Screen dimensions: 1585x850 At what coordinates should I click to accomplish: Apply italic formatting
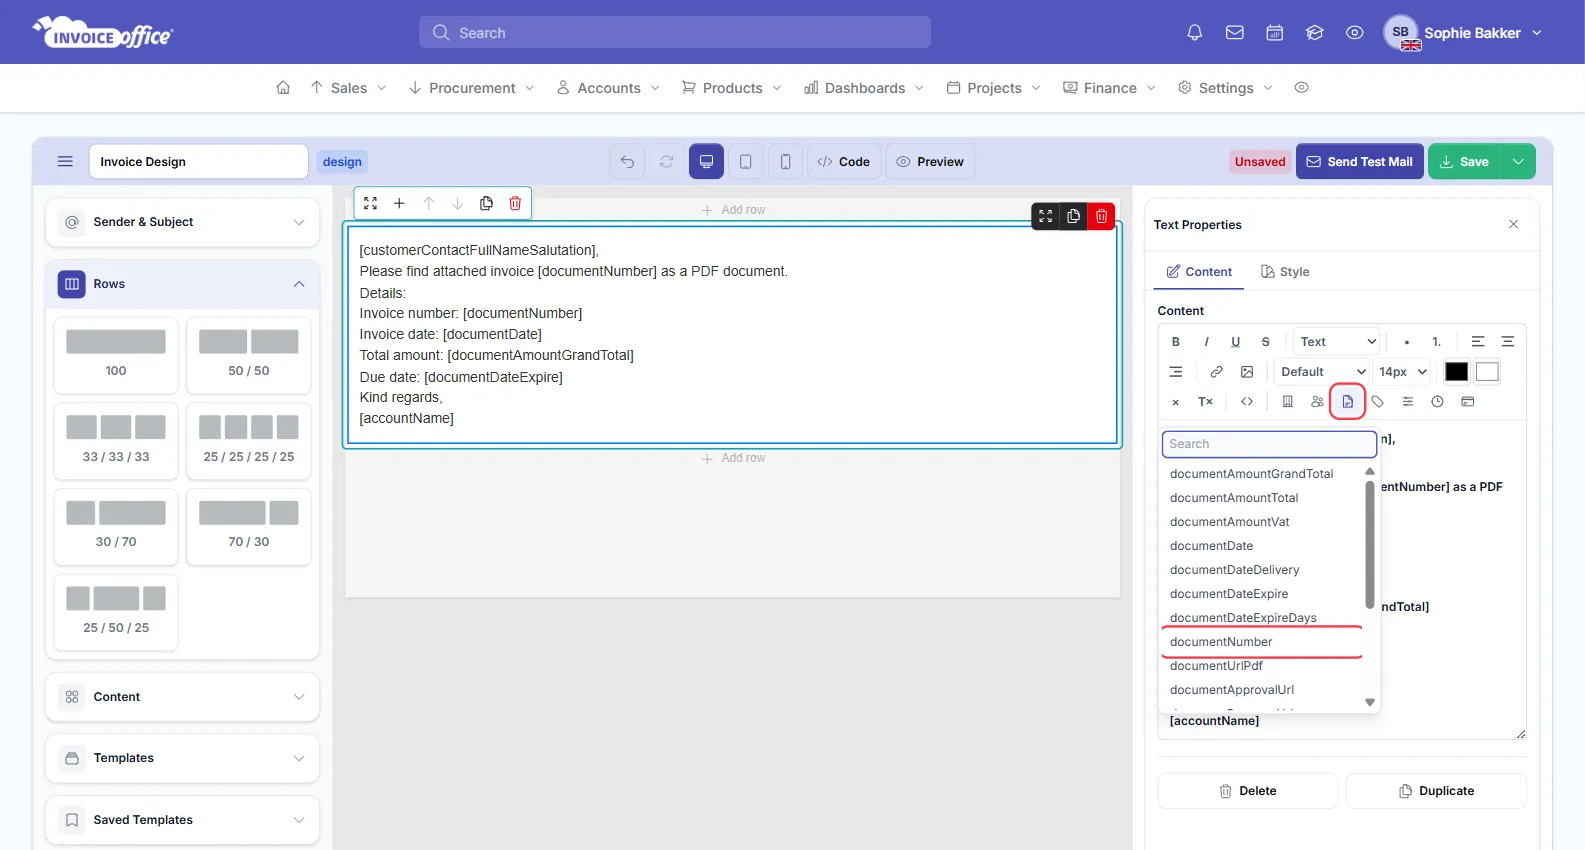click(1206, 342)
